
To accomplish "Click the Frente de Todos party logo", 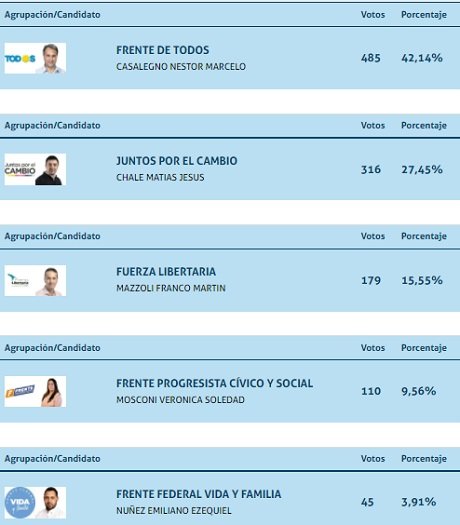I will pos(20,59).
